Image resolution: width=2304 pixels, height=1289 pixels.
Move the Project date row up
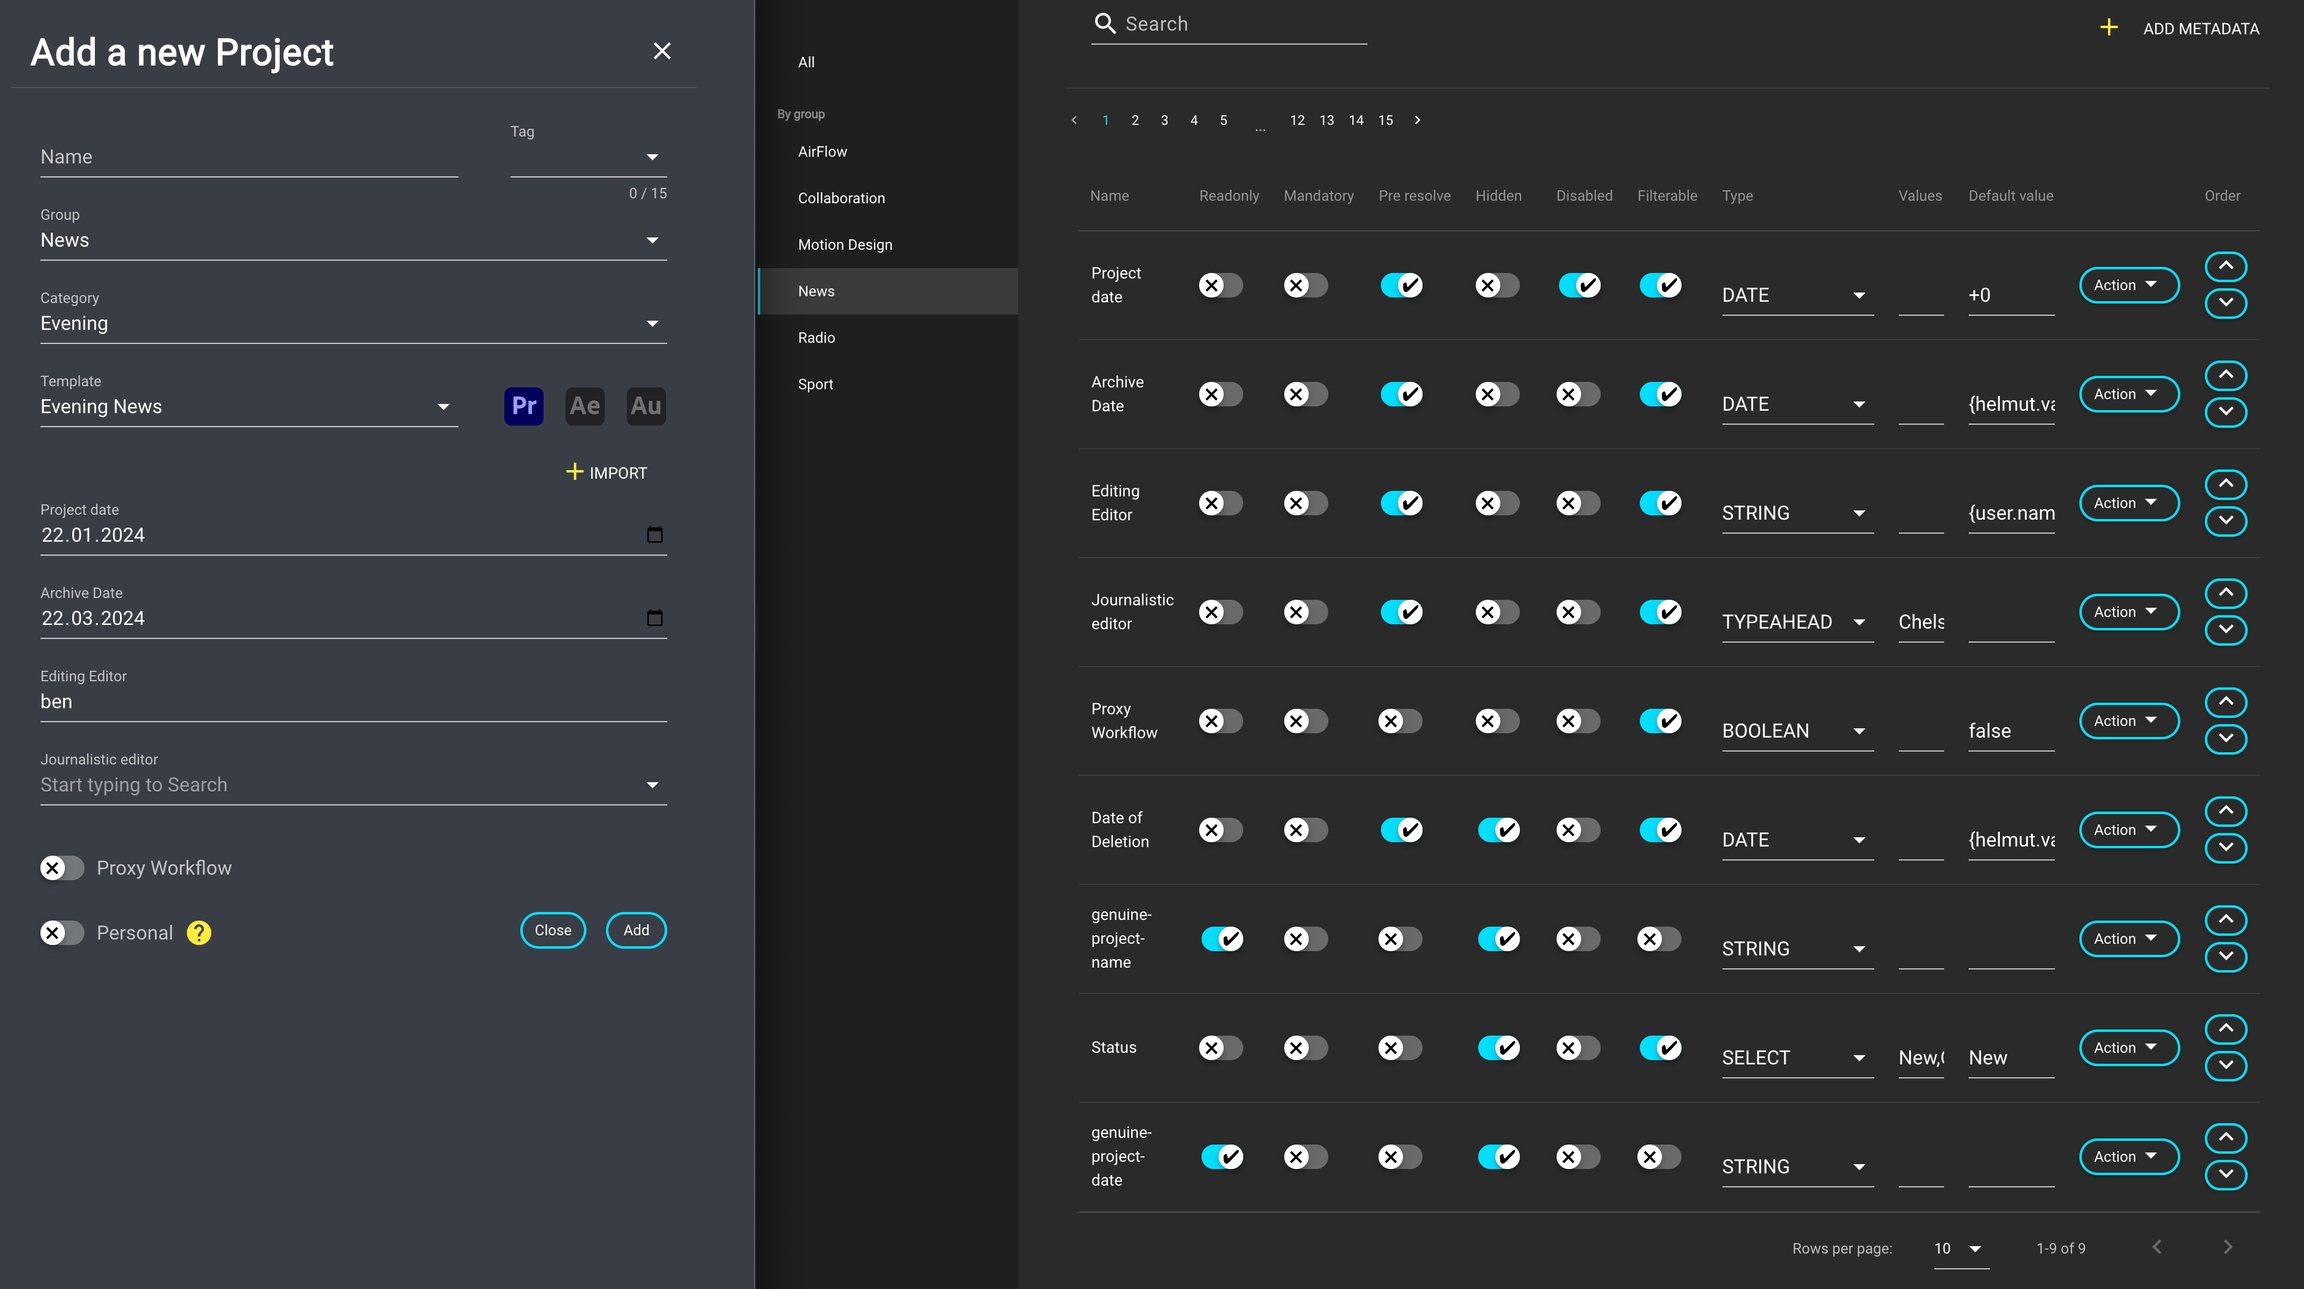coord(2225,266)
